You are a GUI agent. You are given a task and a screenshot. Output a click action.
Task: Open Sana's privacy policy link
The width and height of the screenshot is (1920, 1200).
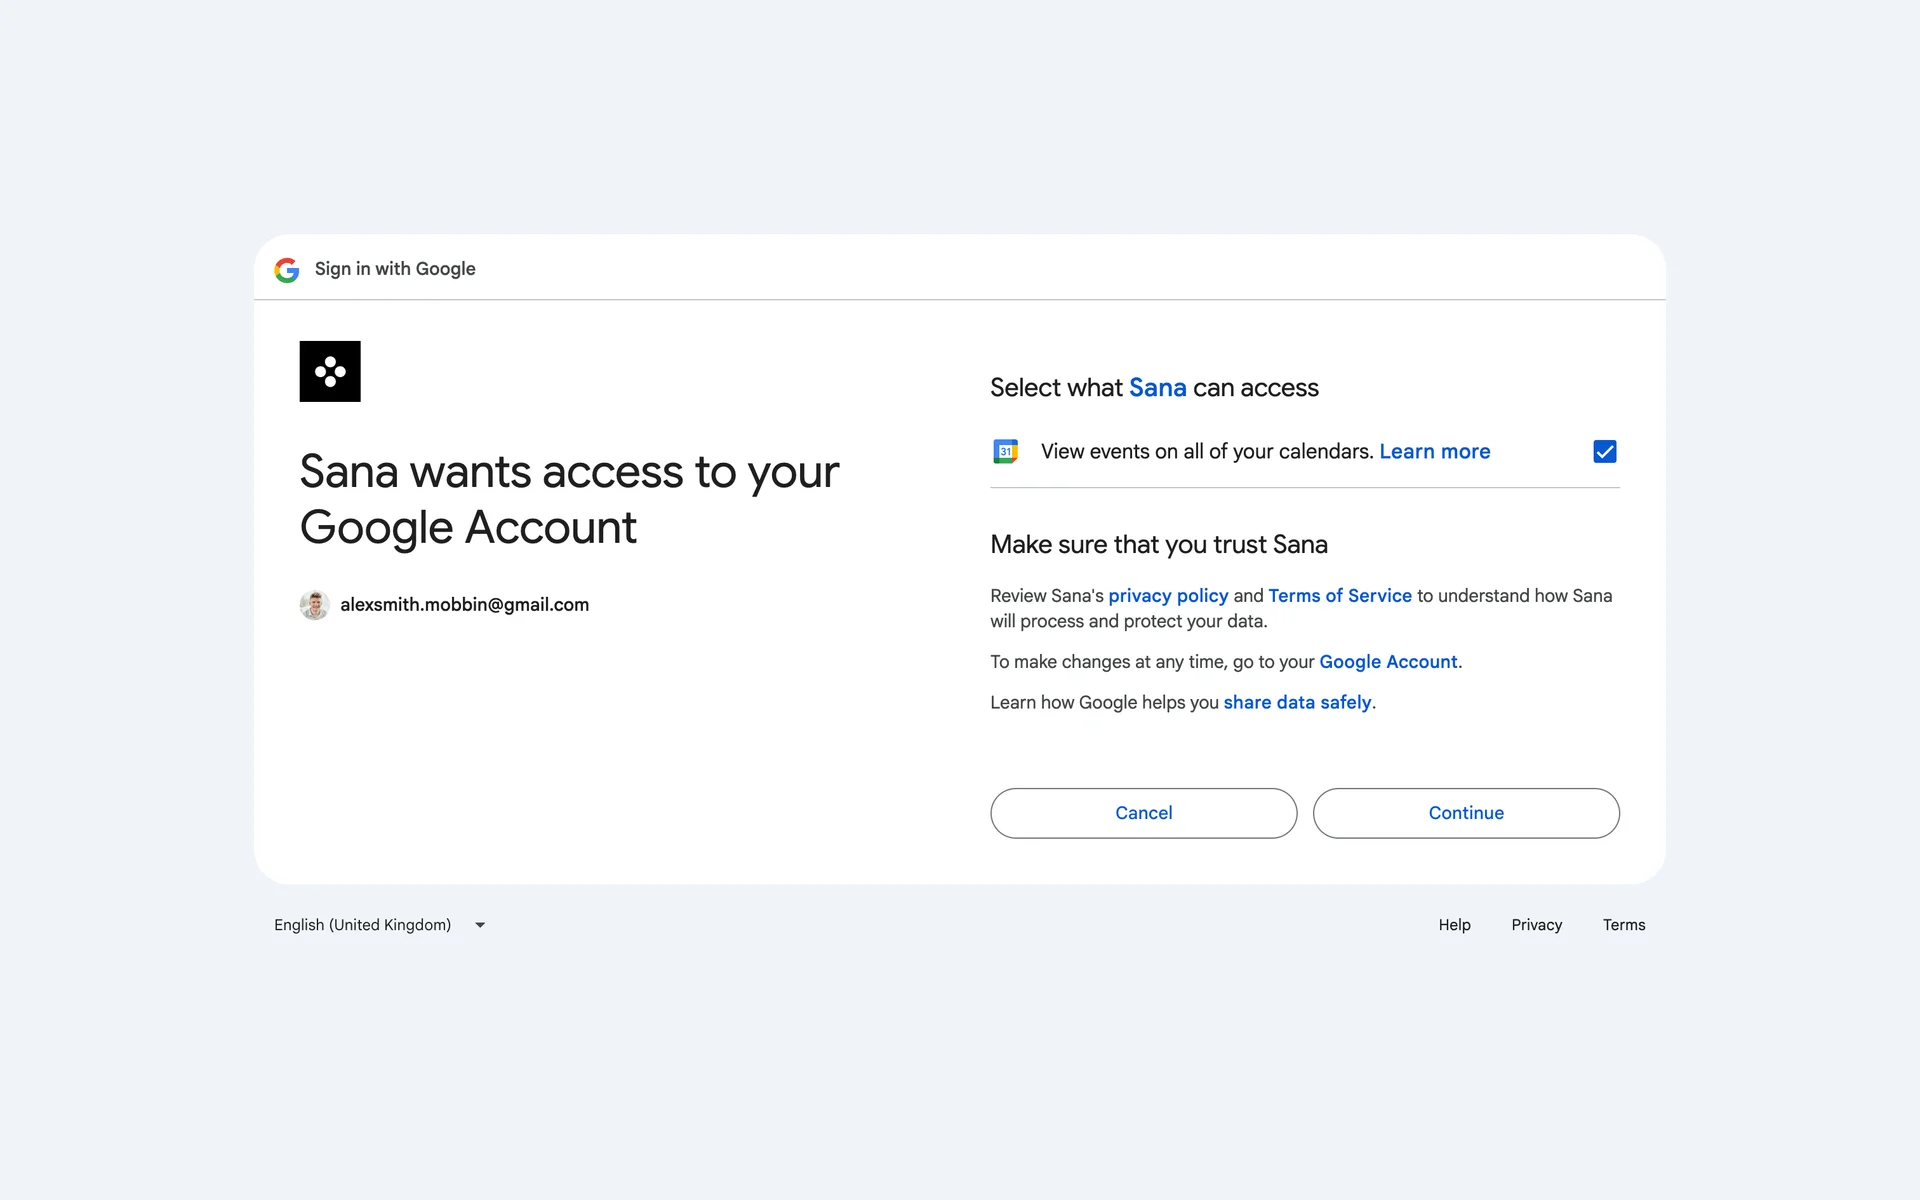coord(1168,596)
